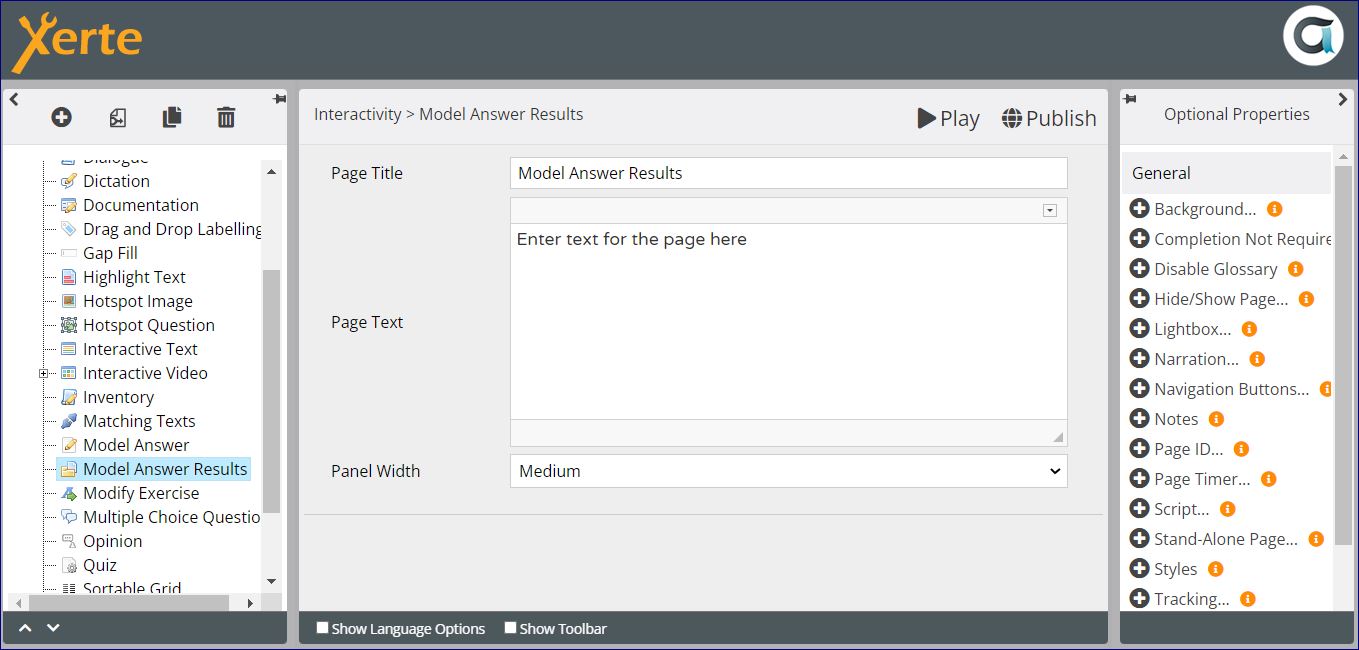Add the Narration optional property
The width and height of the screenshot is (1359, 650).
click(1139, 359)
